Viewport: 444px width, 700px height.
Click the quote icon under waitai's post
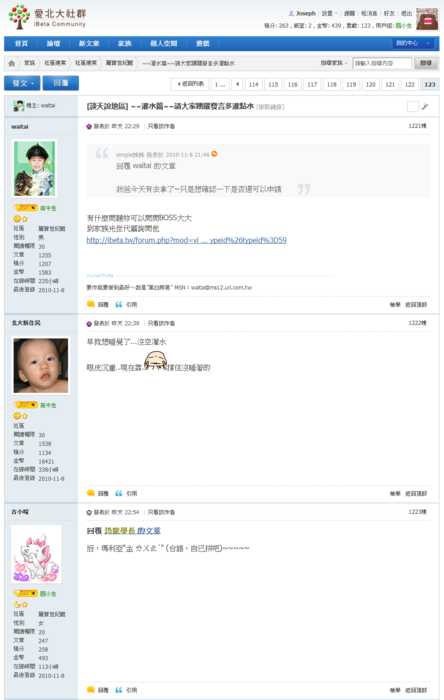click(x=119, y=304)
